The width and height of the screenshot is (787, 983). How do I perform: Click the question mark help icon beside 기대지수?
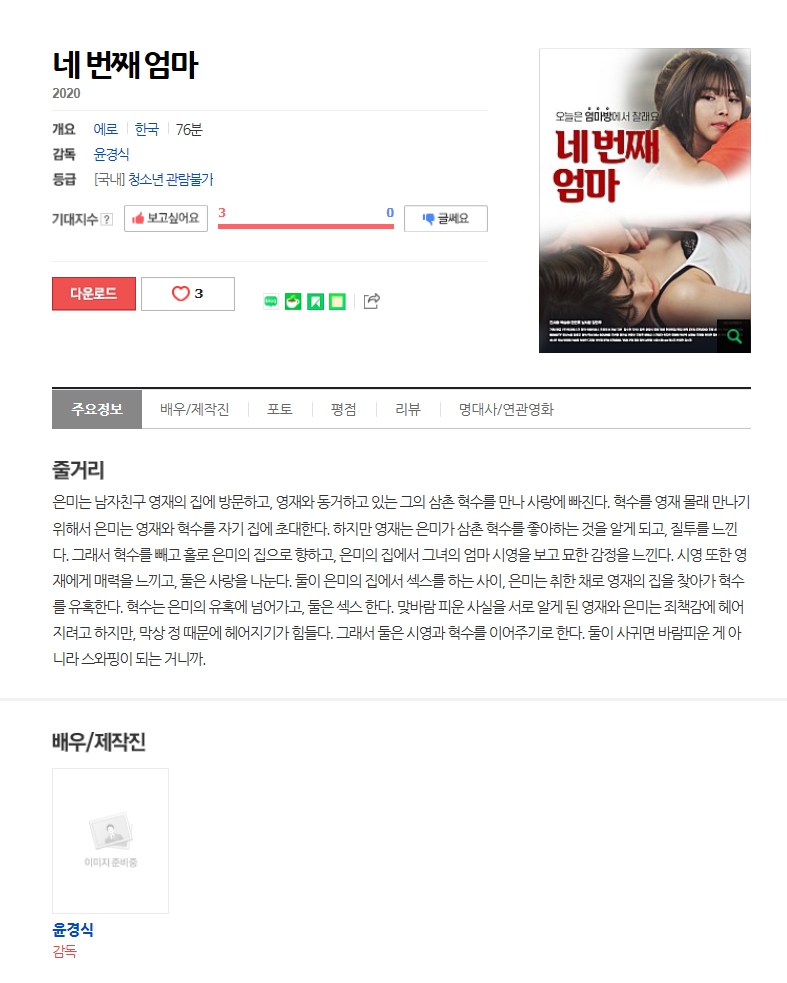(x=107, y=219)
